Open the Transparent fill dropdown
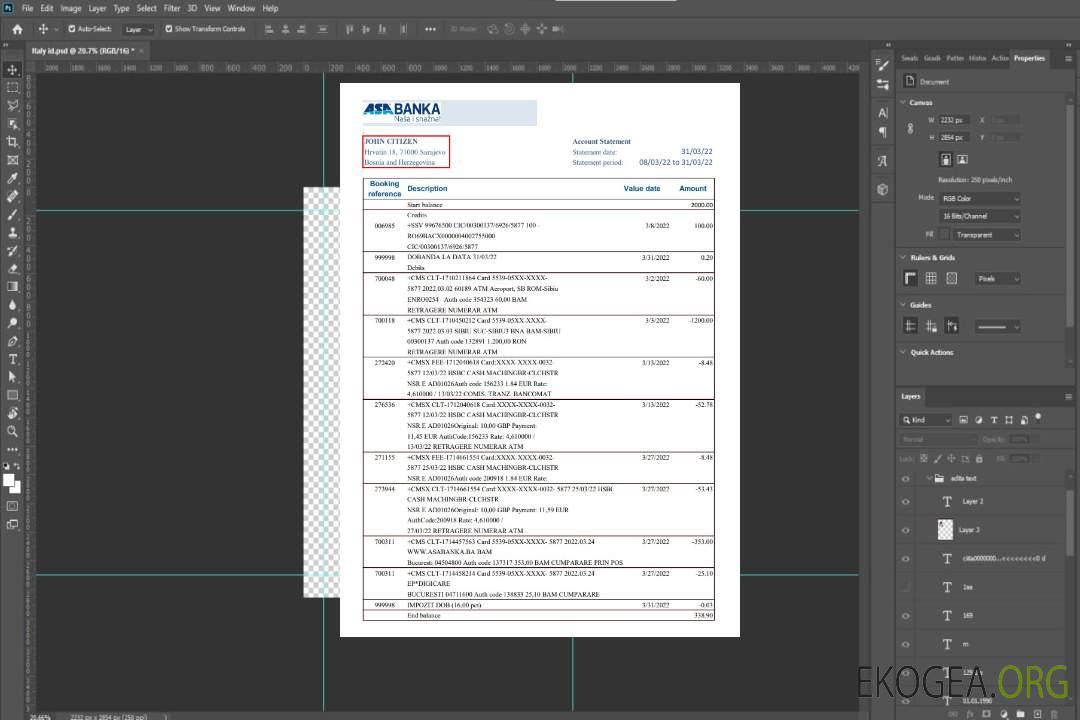The width and height of the screenshot is (1080, 720). (x=986, y=234)
